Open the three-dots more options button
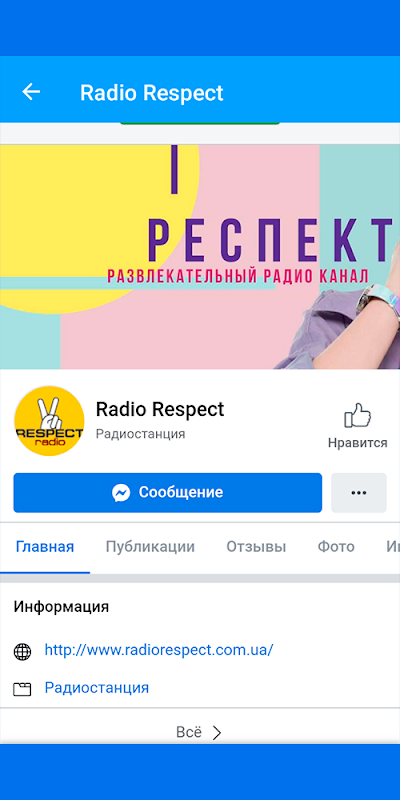Screen dimensions: 400x800 pos(359,492)
